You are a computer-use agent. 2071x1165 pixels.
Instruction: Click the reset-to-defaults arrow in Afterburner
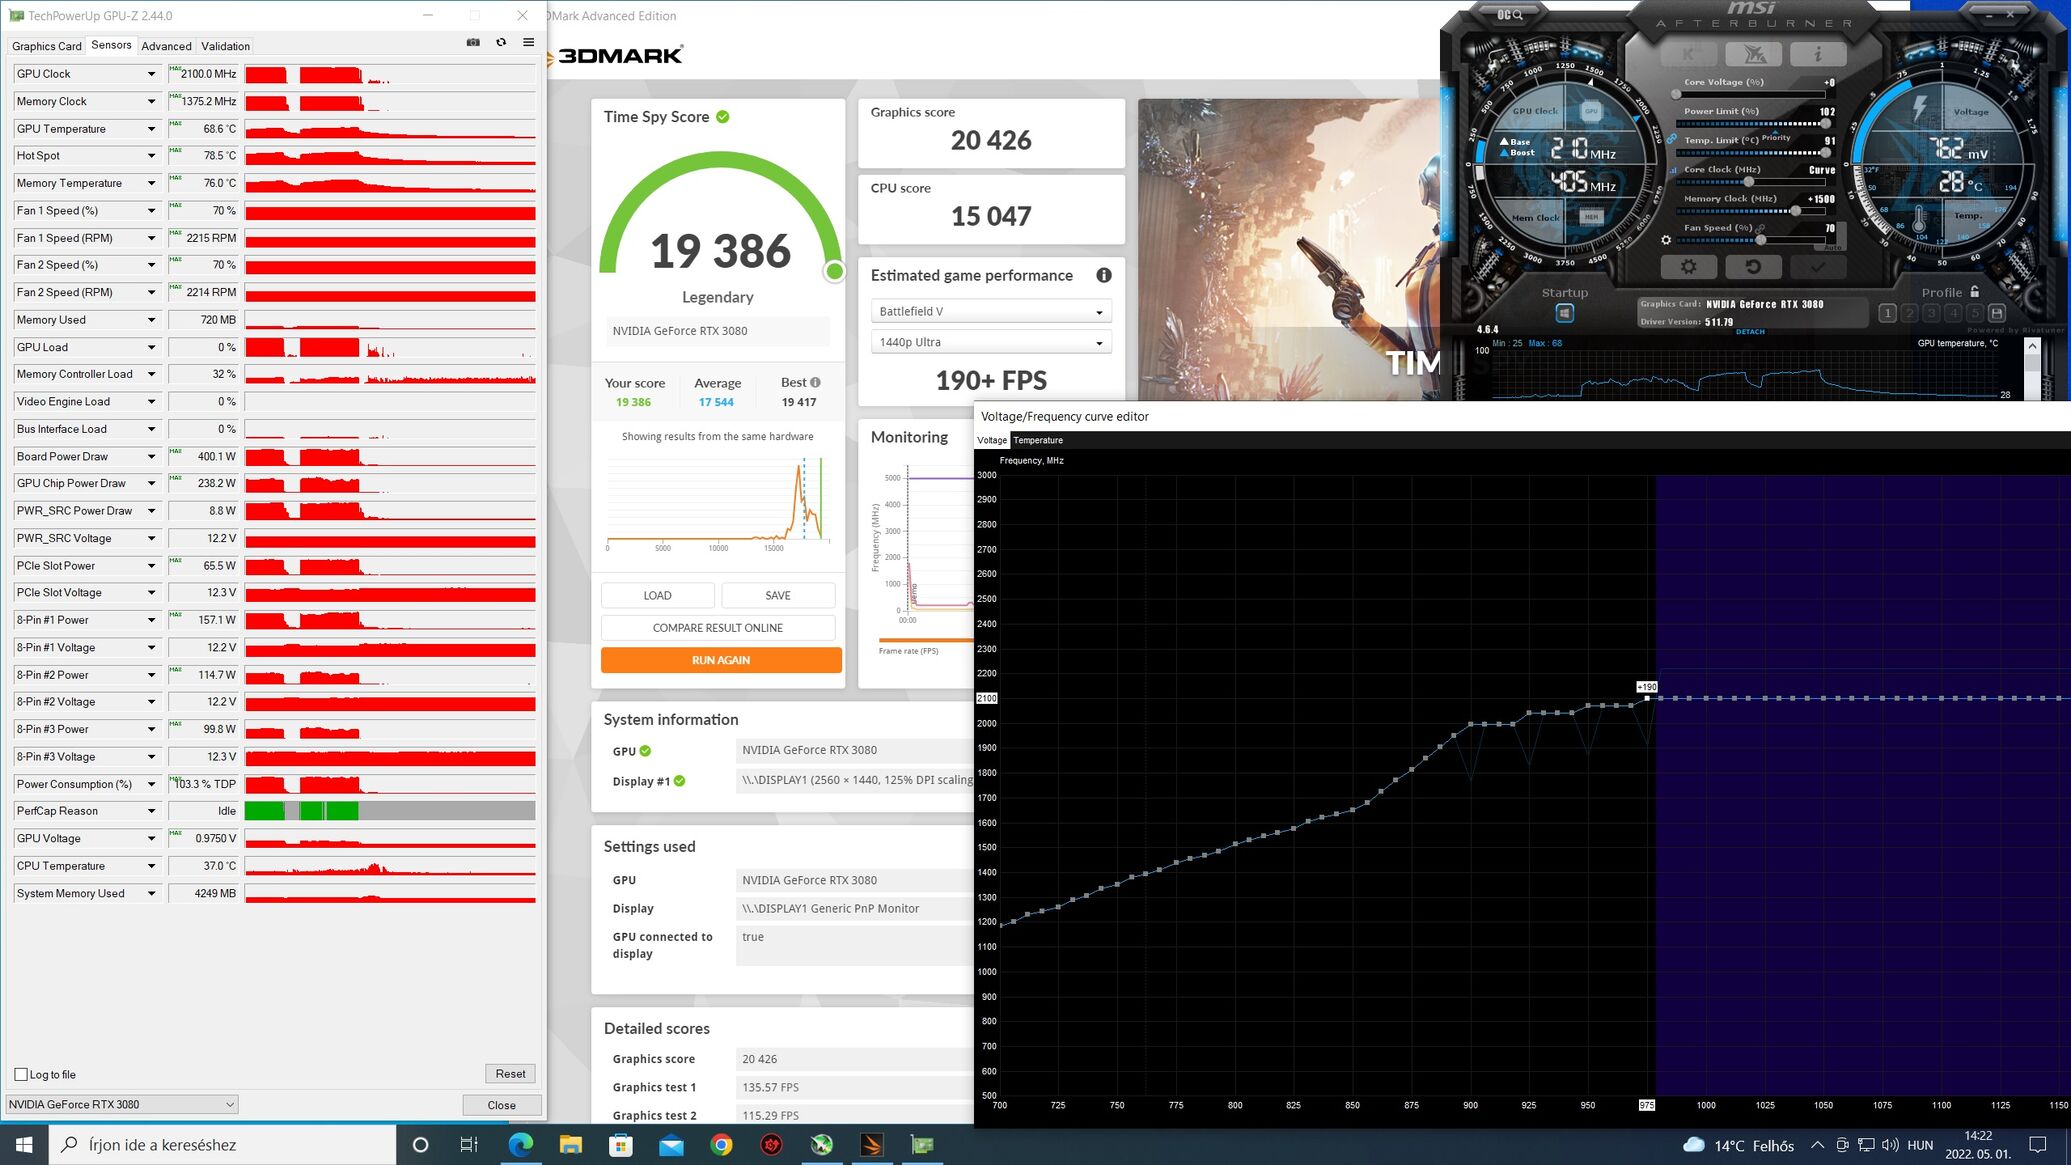coord(1752,267)
